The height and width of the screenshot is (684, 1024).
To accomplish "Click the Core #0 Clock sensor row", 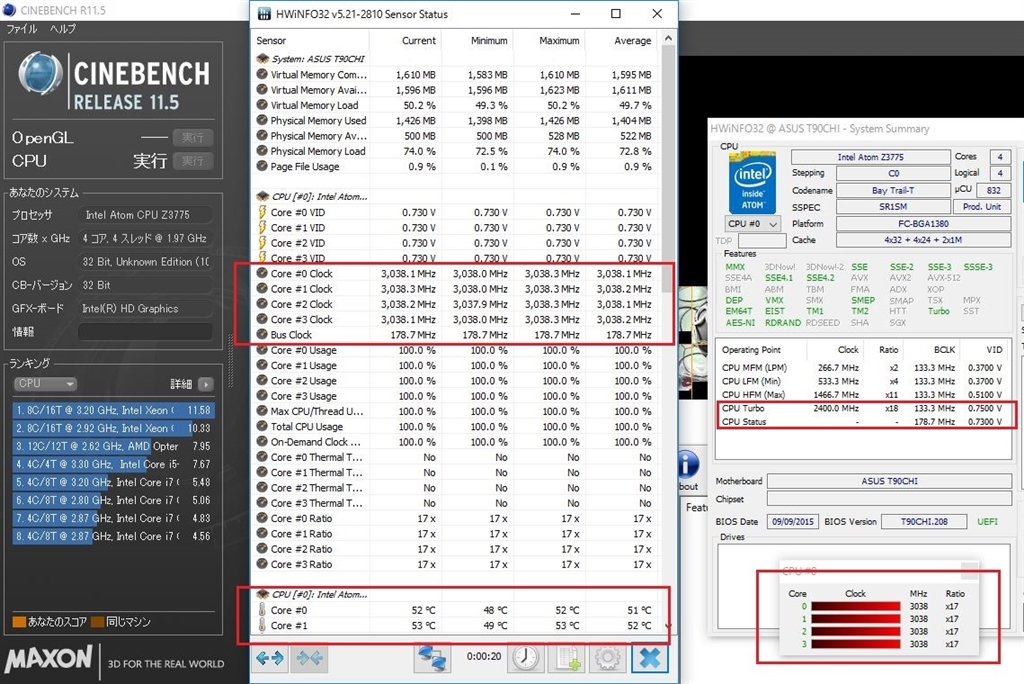I will tap(455, 273).
